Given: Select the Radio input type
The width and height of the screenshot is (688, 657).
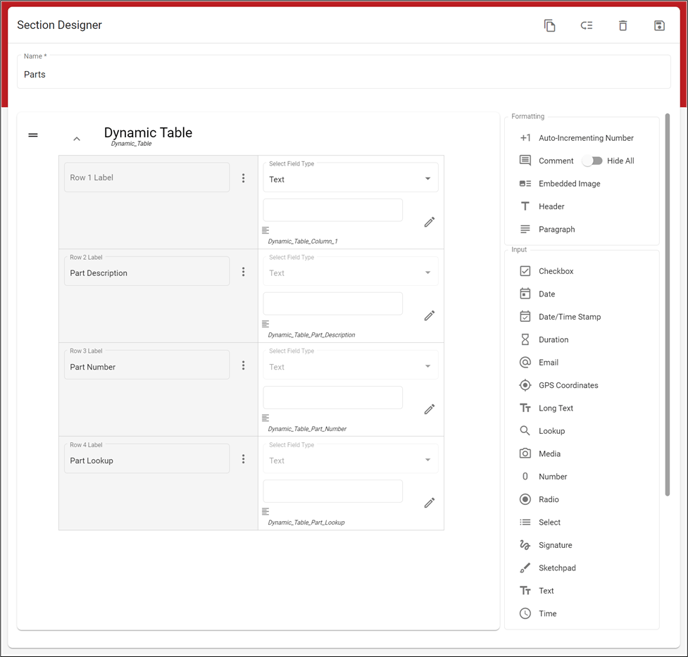Looking at the screenshot, I should pos(539,499).
